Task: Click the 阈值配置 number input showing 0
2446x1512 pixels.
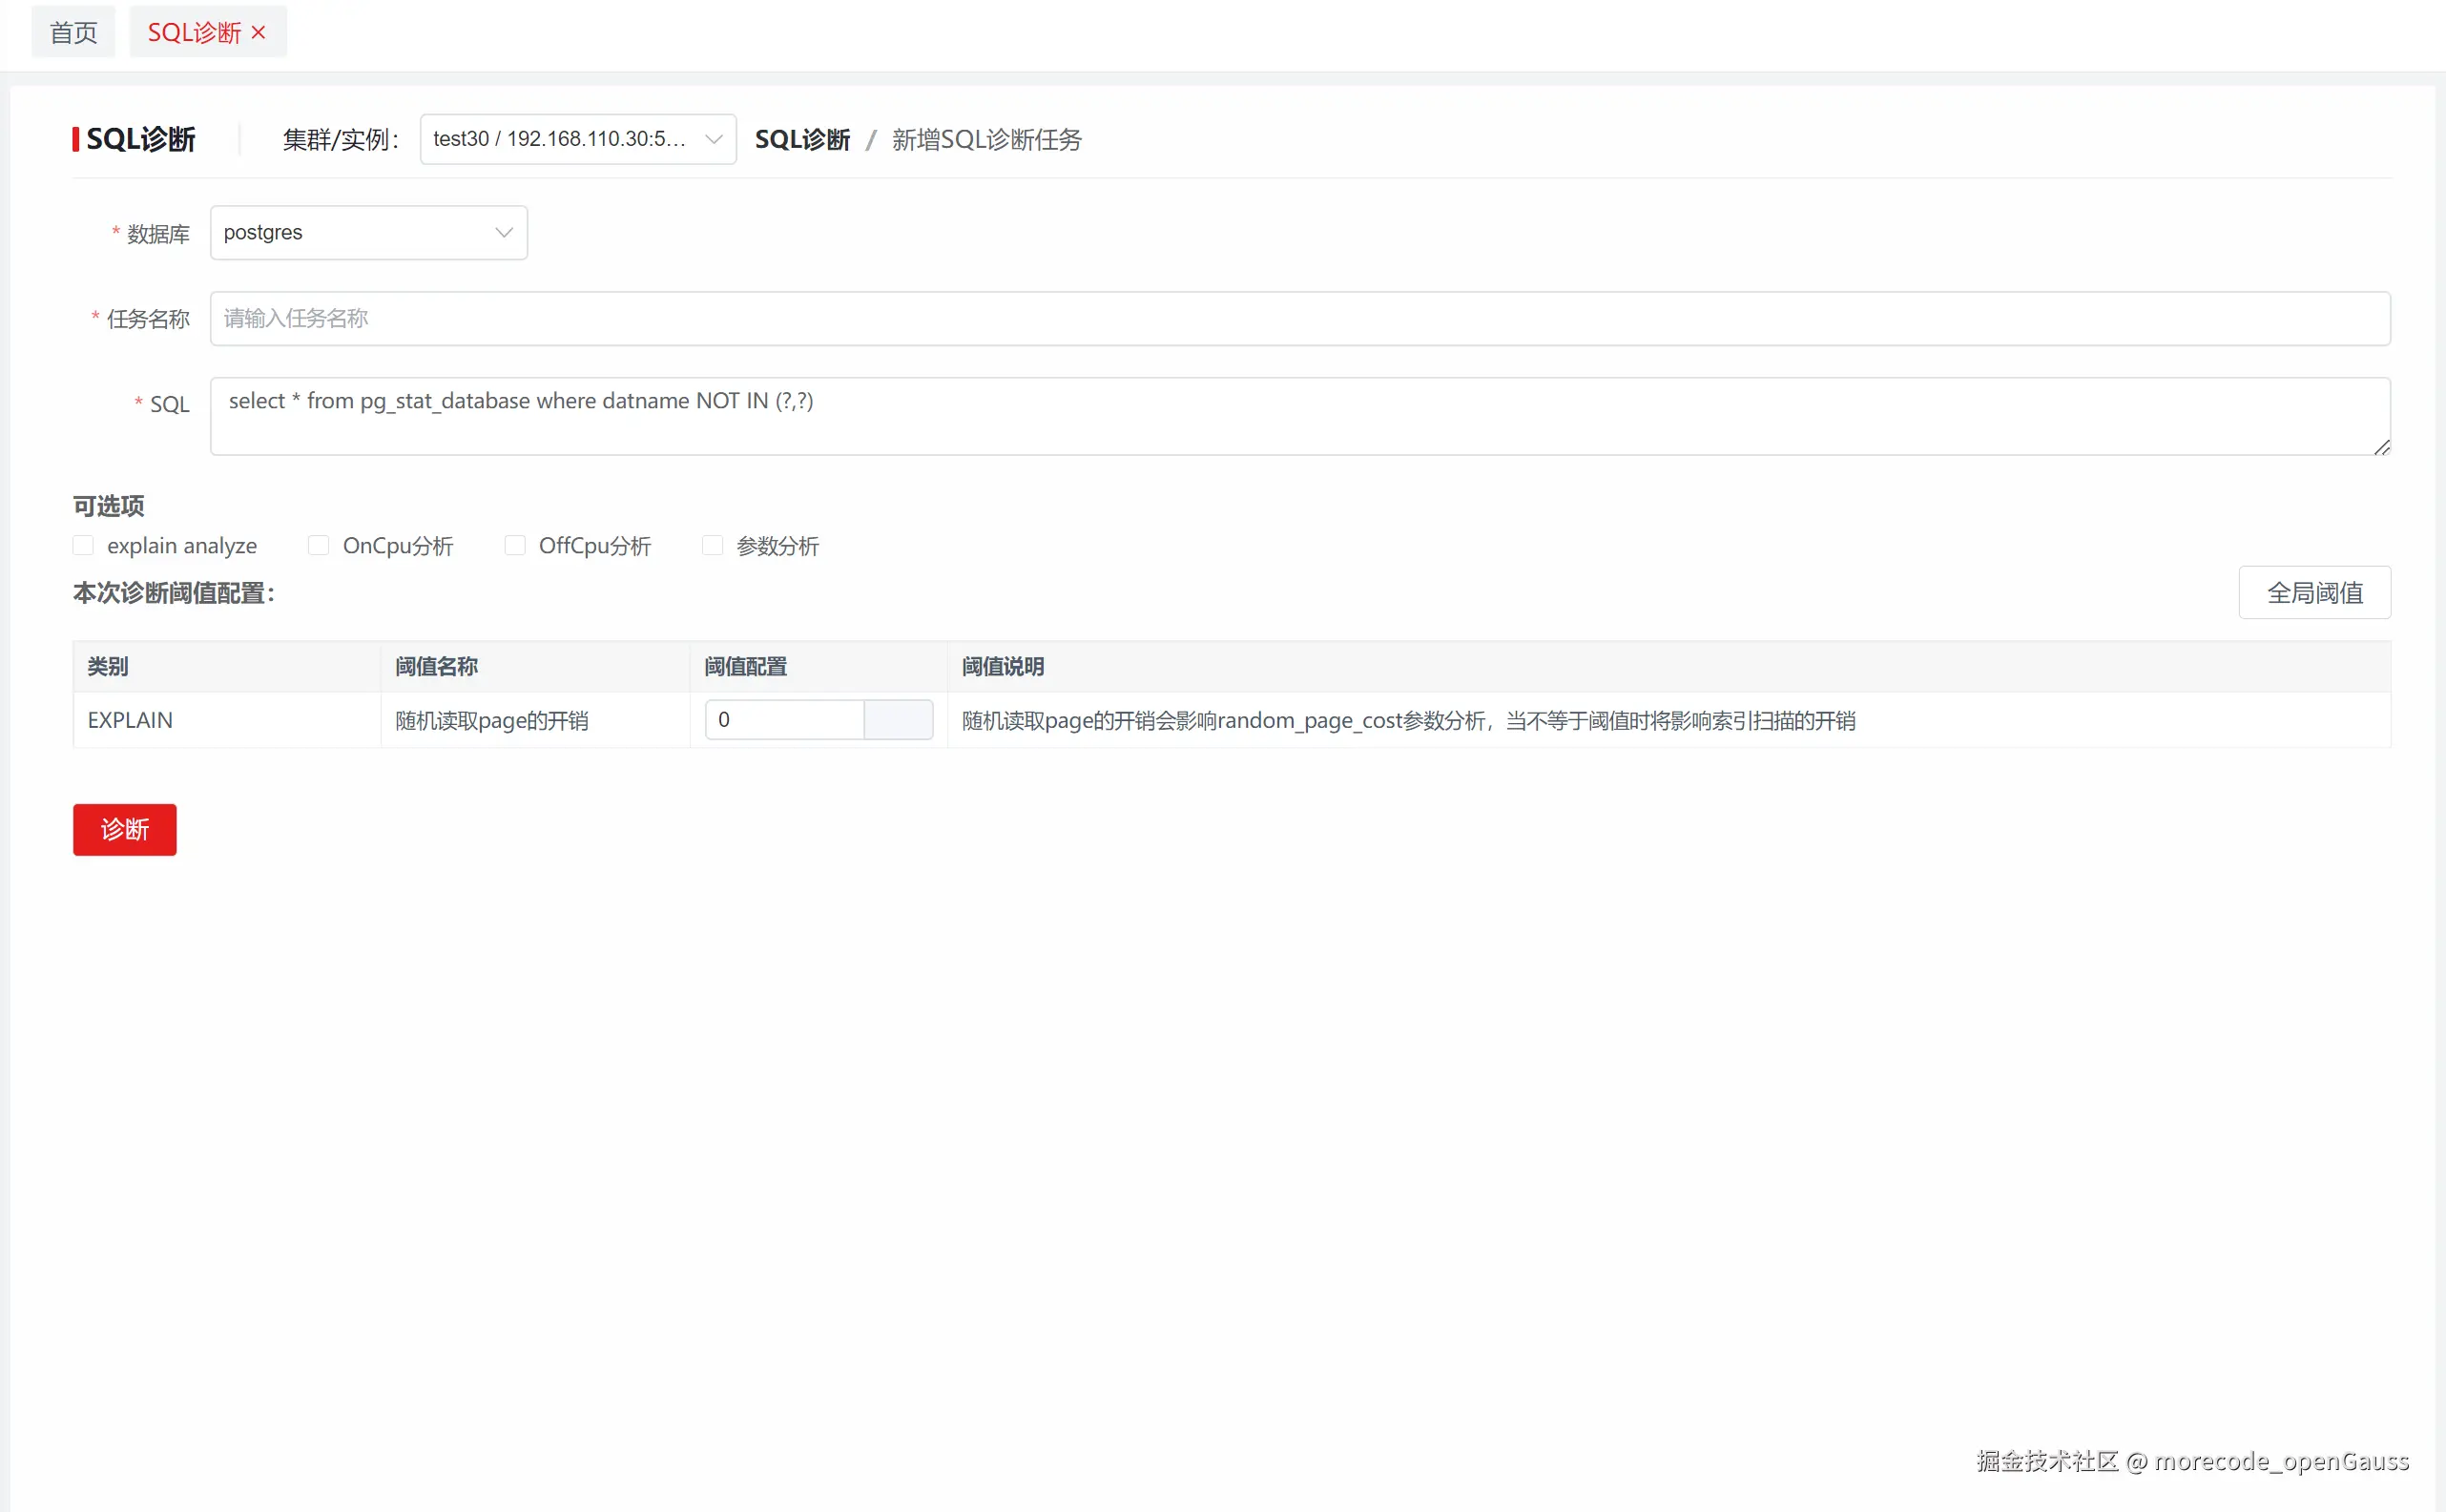Action: (784, 720)
